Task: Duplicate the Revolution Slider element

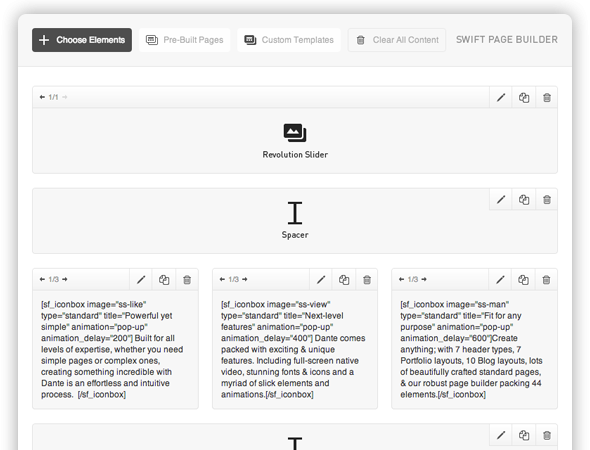Action: 524,98
